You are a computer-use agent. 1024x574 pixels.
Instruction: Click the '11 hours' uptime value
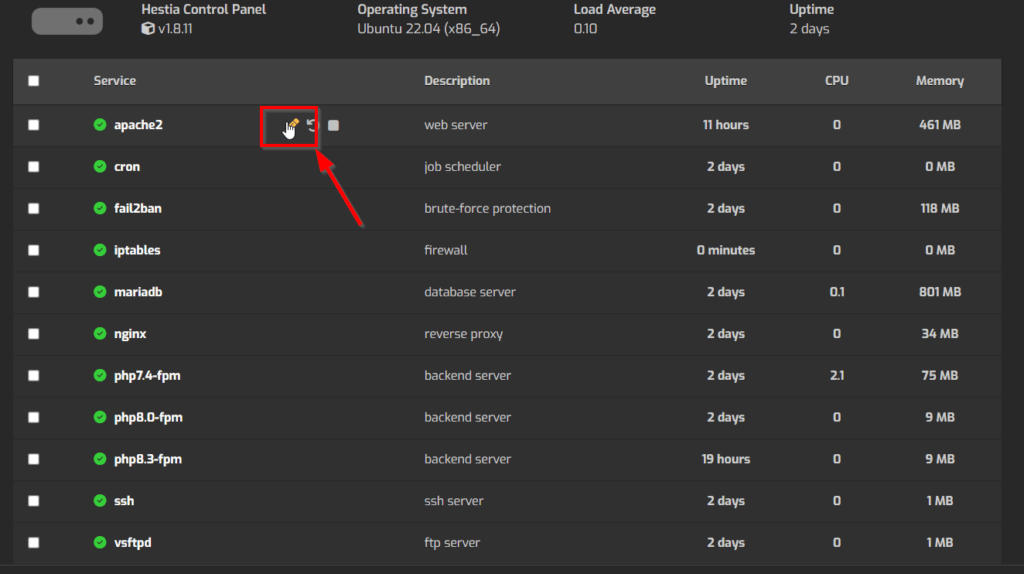(x=726, y=125)
